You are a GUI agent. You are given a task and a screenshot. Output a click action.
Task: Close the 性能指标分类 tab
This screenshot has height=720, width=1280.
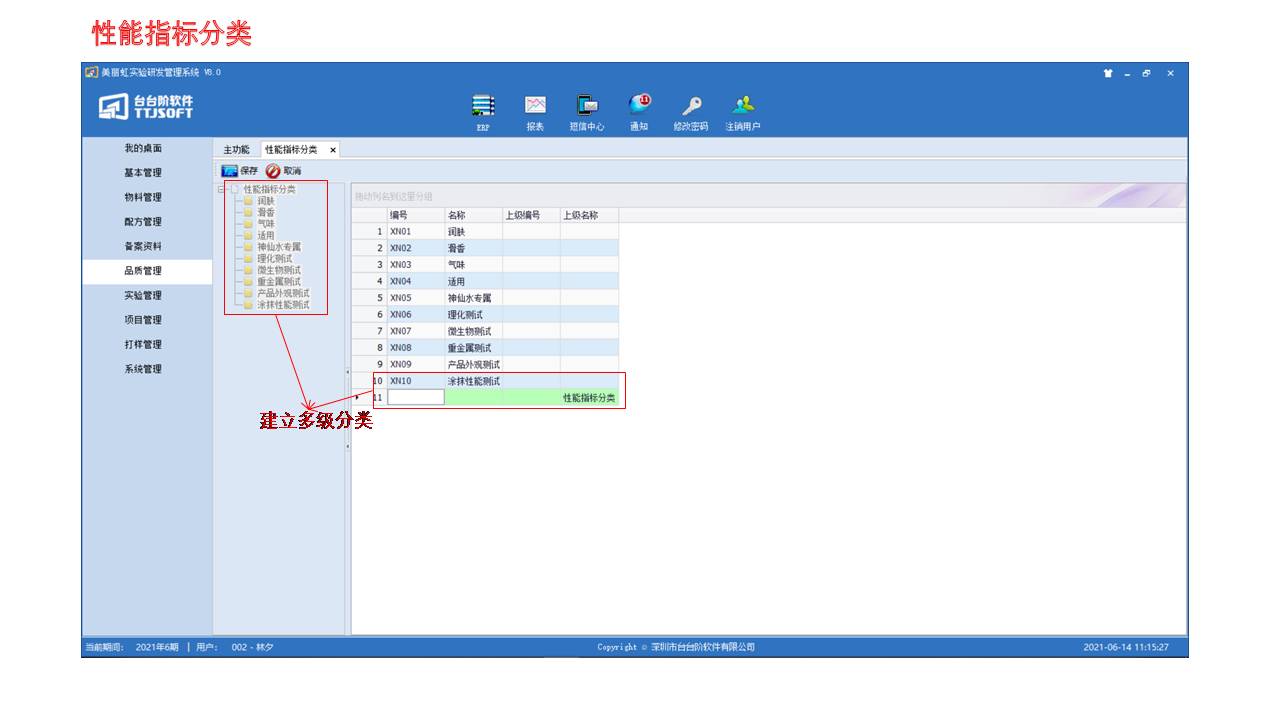click(333, 150)
